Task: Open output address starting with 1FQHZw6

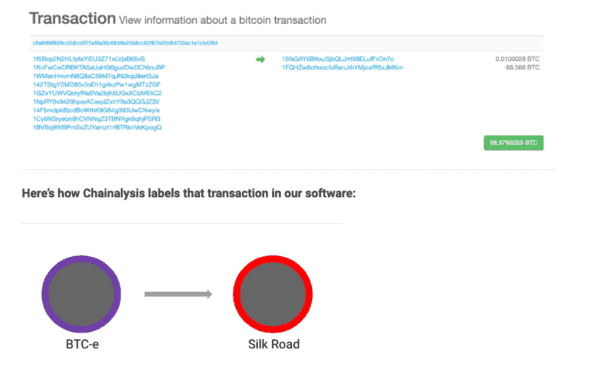Action: point(342,67)
